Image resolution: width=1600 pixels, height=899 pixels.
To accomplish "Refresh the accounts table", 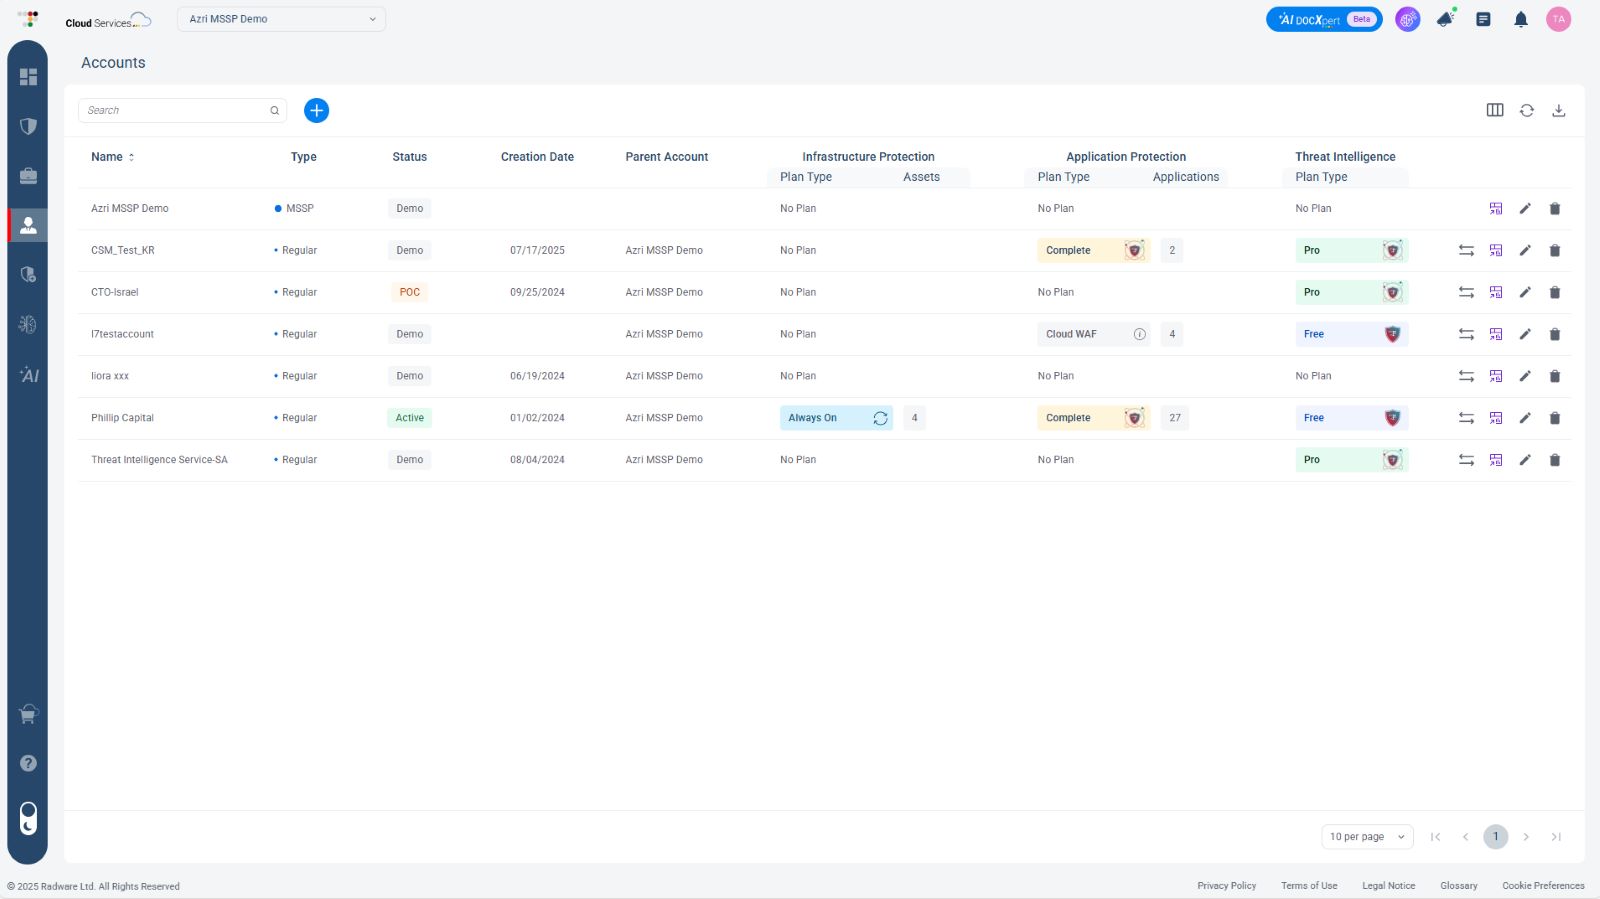I will 1526,110.
